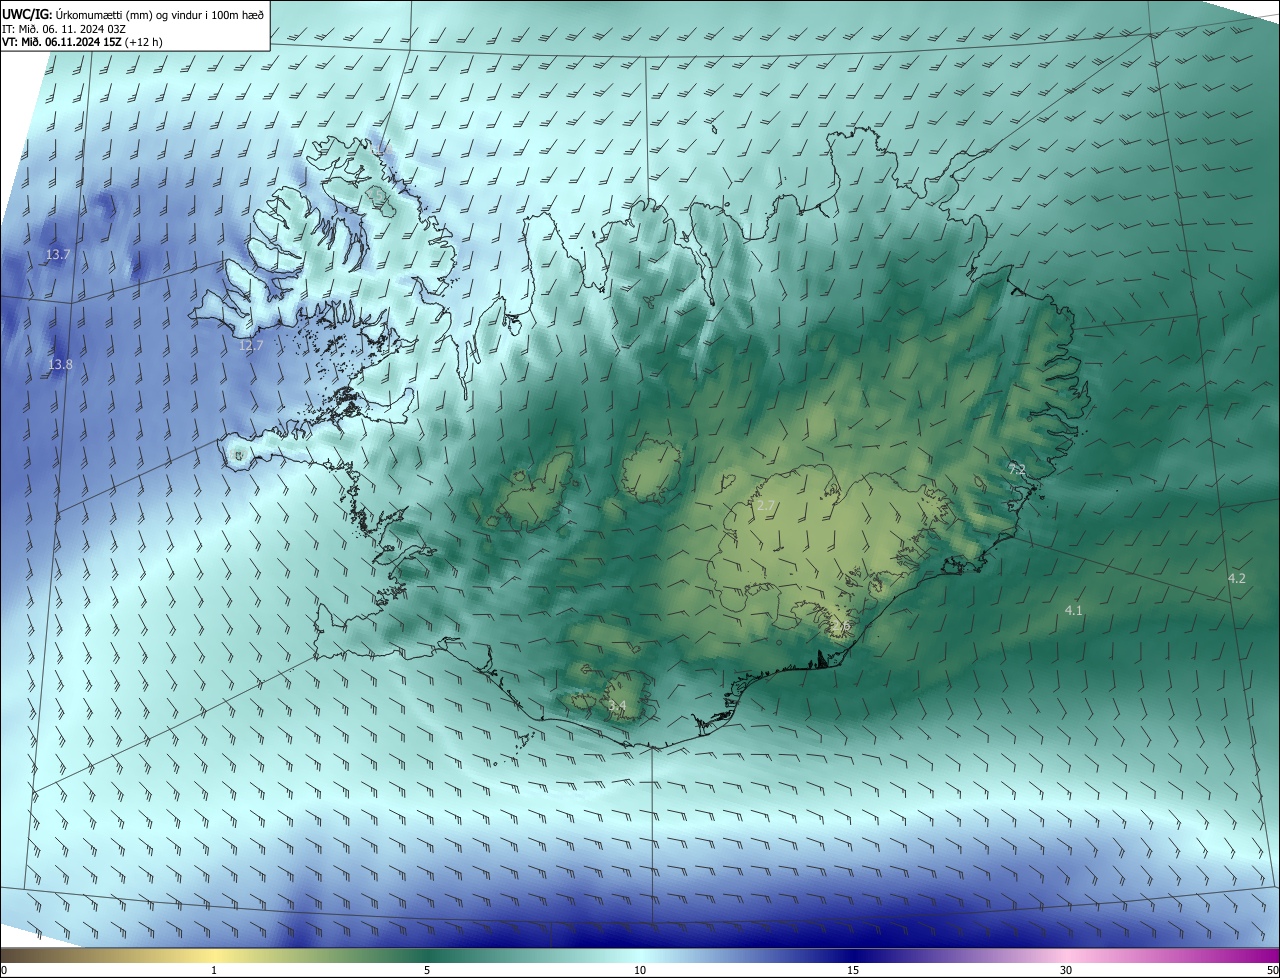Click the '50' tick label of the color scale
The width and height of the screenshot is (1280, 978).
point(1272,970)
